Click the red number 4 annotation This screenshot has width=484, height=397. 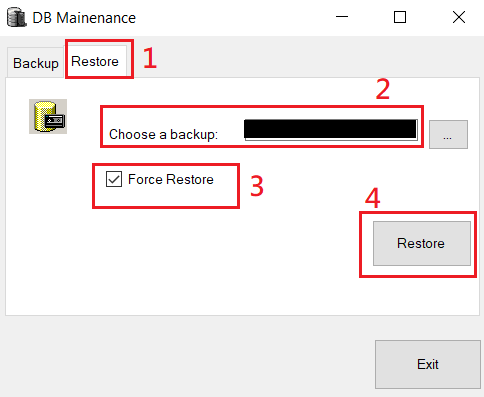point(372,198)
